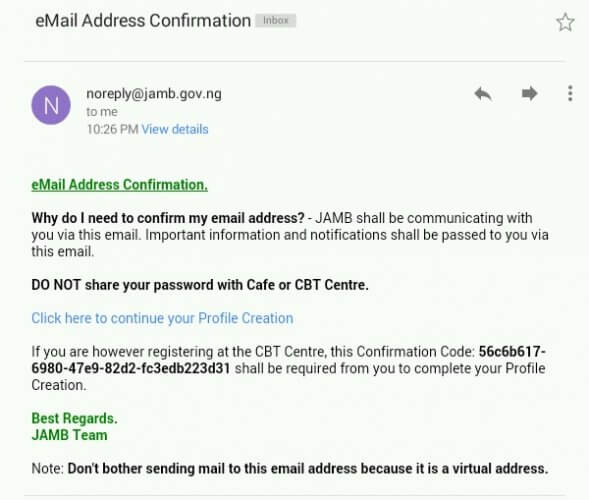Click here to continue your Profile Creation
The height and width of the screenshot is (500, 589).
[162, 318]
